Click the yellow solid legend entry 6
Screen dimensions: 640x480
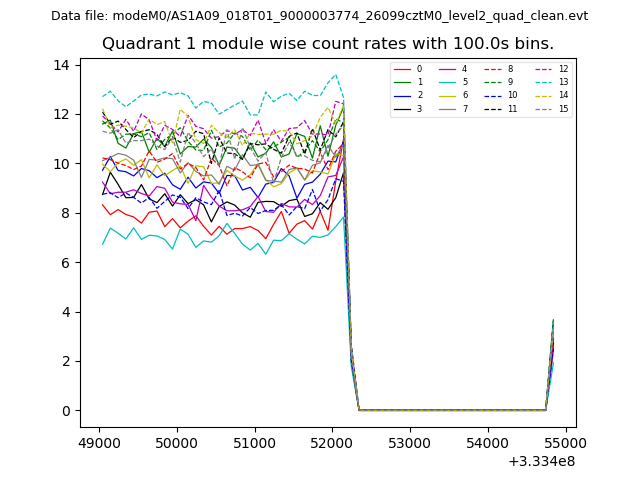454,95
